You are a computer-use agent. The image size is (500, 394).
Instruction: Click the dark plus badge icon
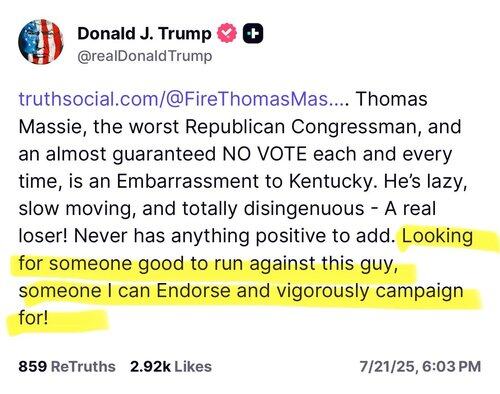(x=253, y=34)
